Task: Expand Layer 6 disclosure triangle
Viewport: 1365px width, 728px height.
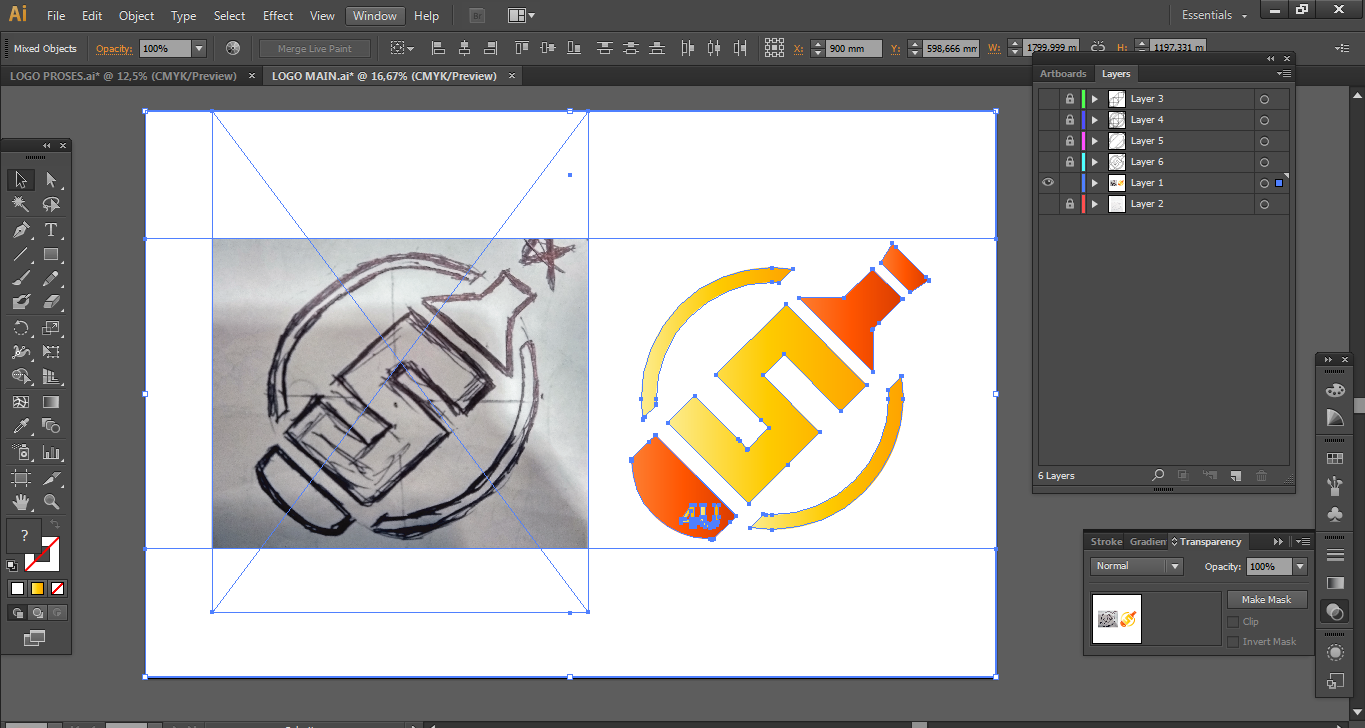Action: point(1095,162)
